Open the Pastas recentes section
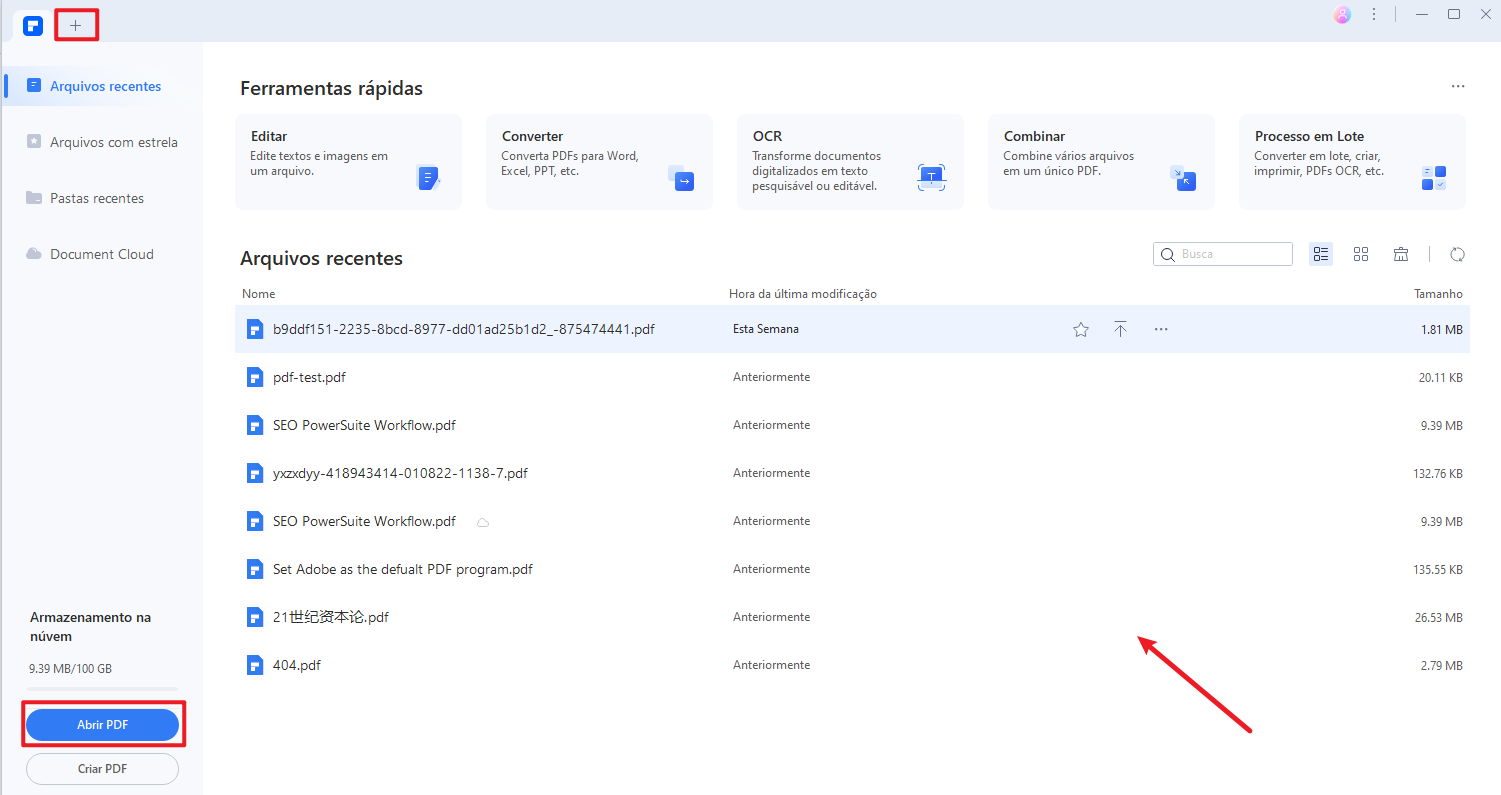Image resolution: width=1501 pixels, height=795 pixels. coord(96,197)
